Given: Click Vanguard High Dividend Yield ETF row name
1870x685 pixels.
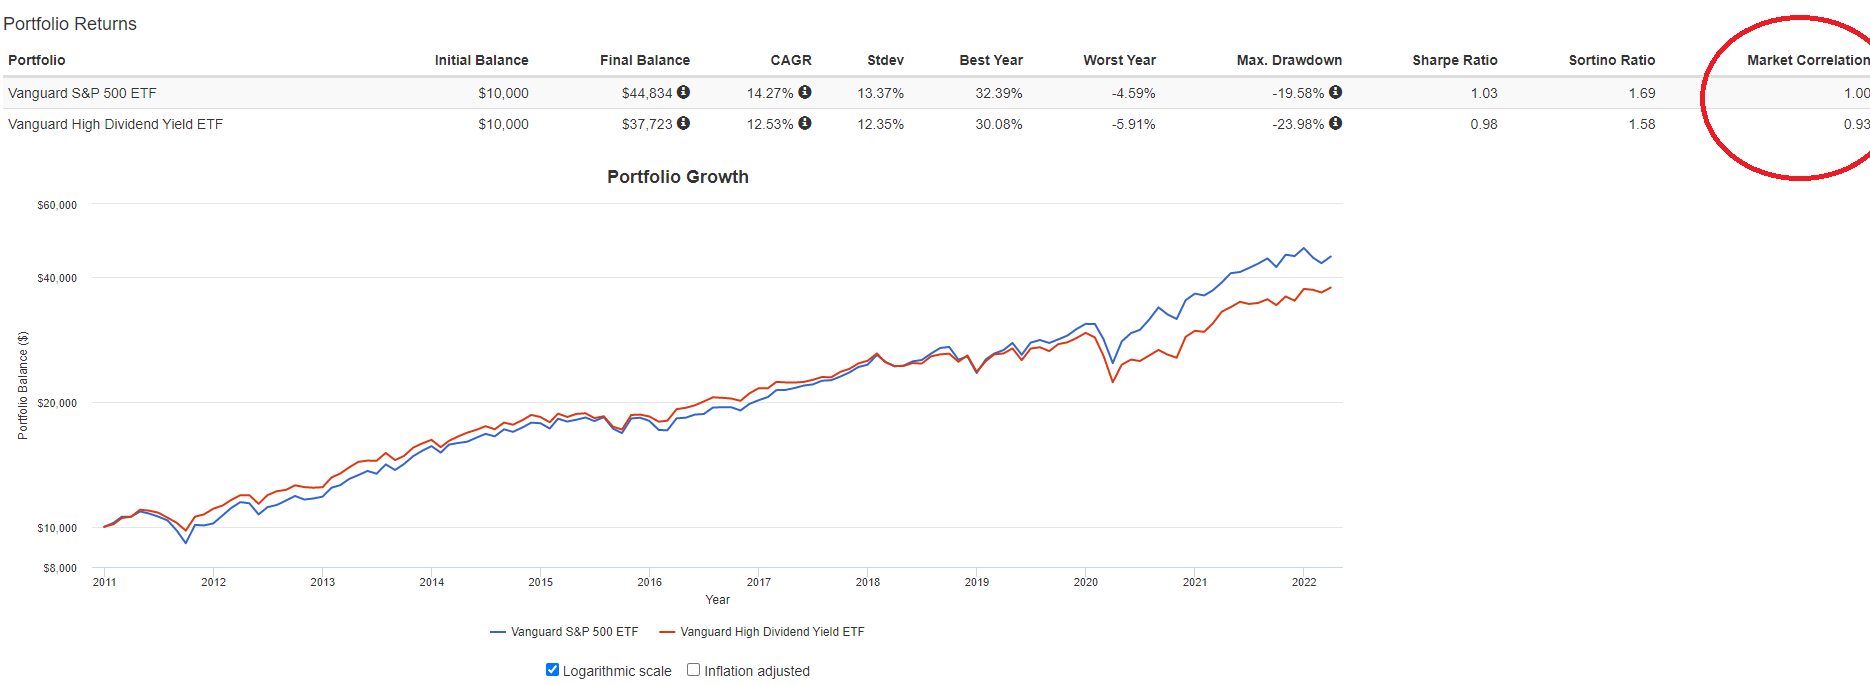Looking at the screenshot, I should point(115,124).
